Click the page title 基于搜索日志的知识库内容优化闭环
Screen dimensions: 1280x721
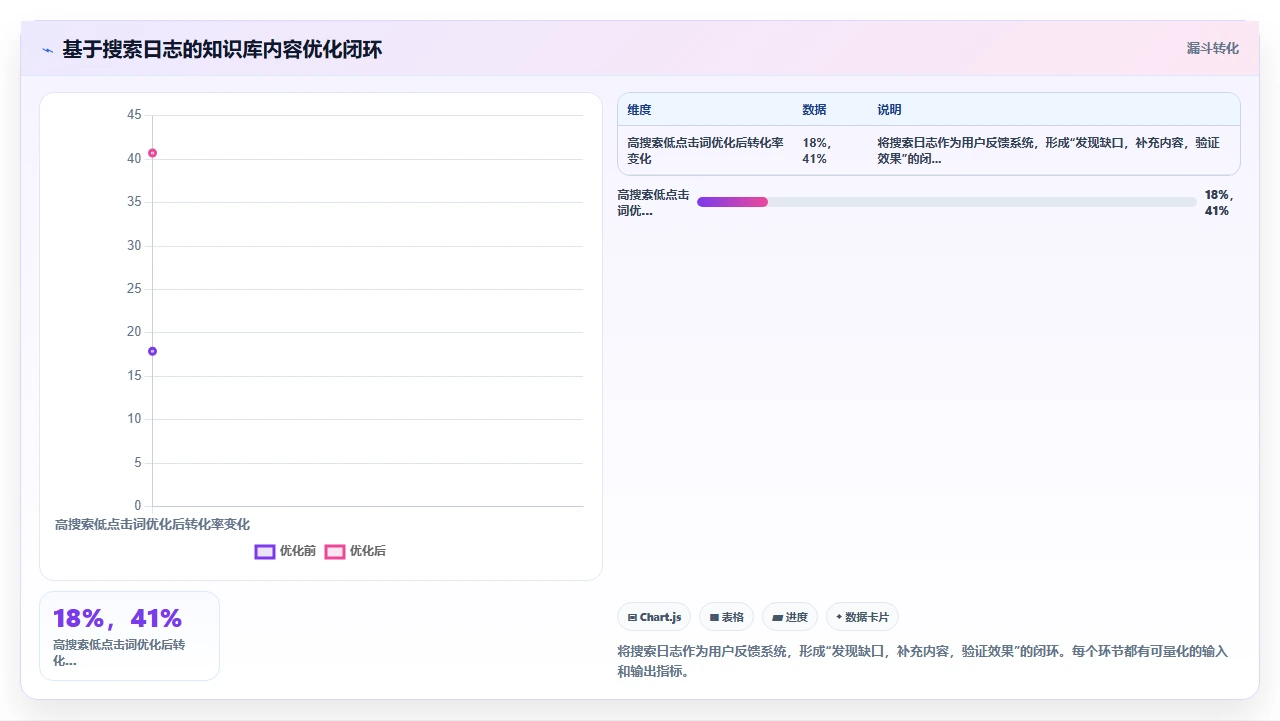coord(222,50)
